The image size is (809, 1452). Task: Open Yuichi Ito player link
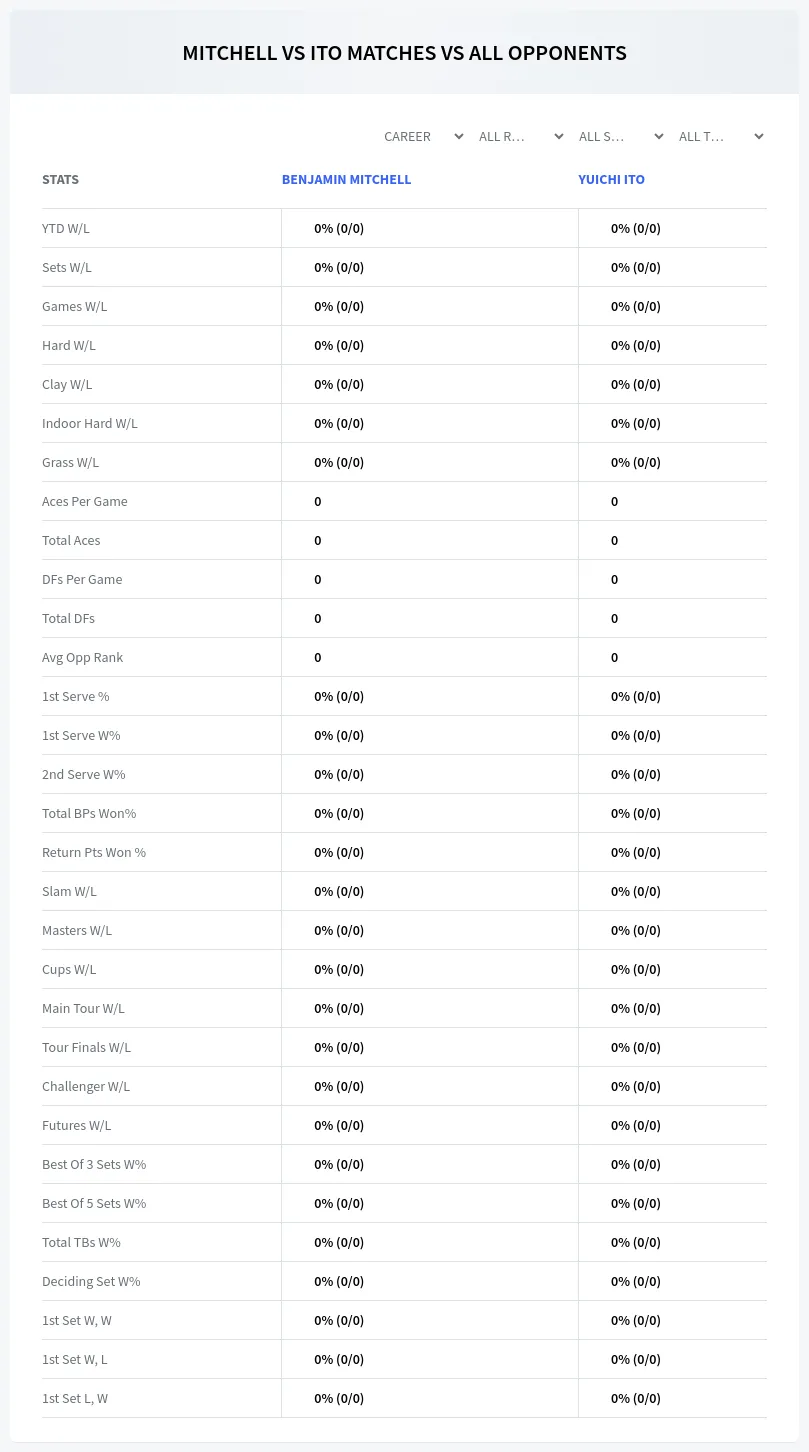tap(611, 180)
